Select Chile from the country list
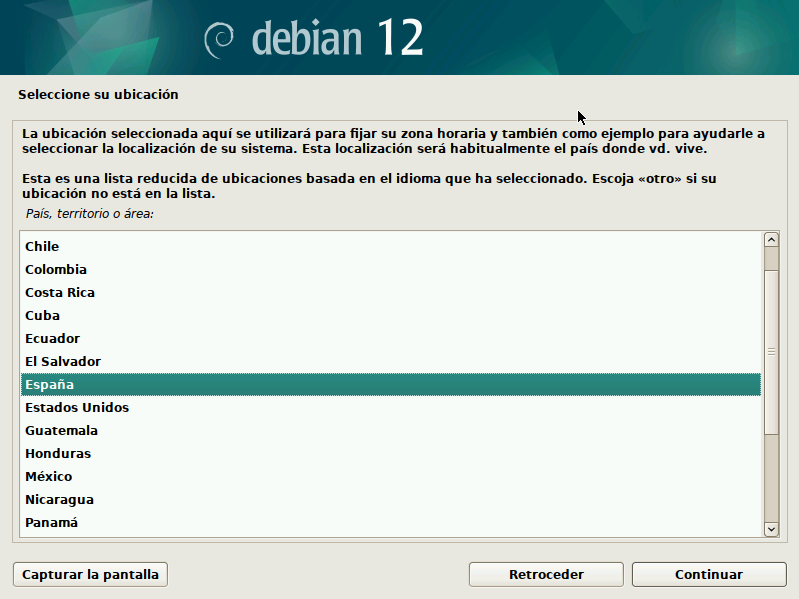The height and width of the screenshot is (599, 799). tap(42, 247)
